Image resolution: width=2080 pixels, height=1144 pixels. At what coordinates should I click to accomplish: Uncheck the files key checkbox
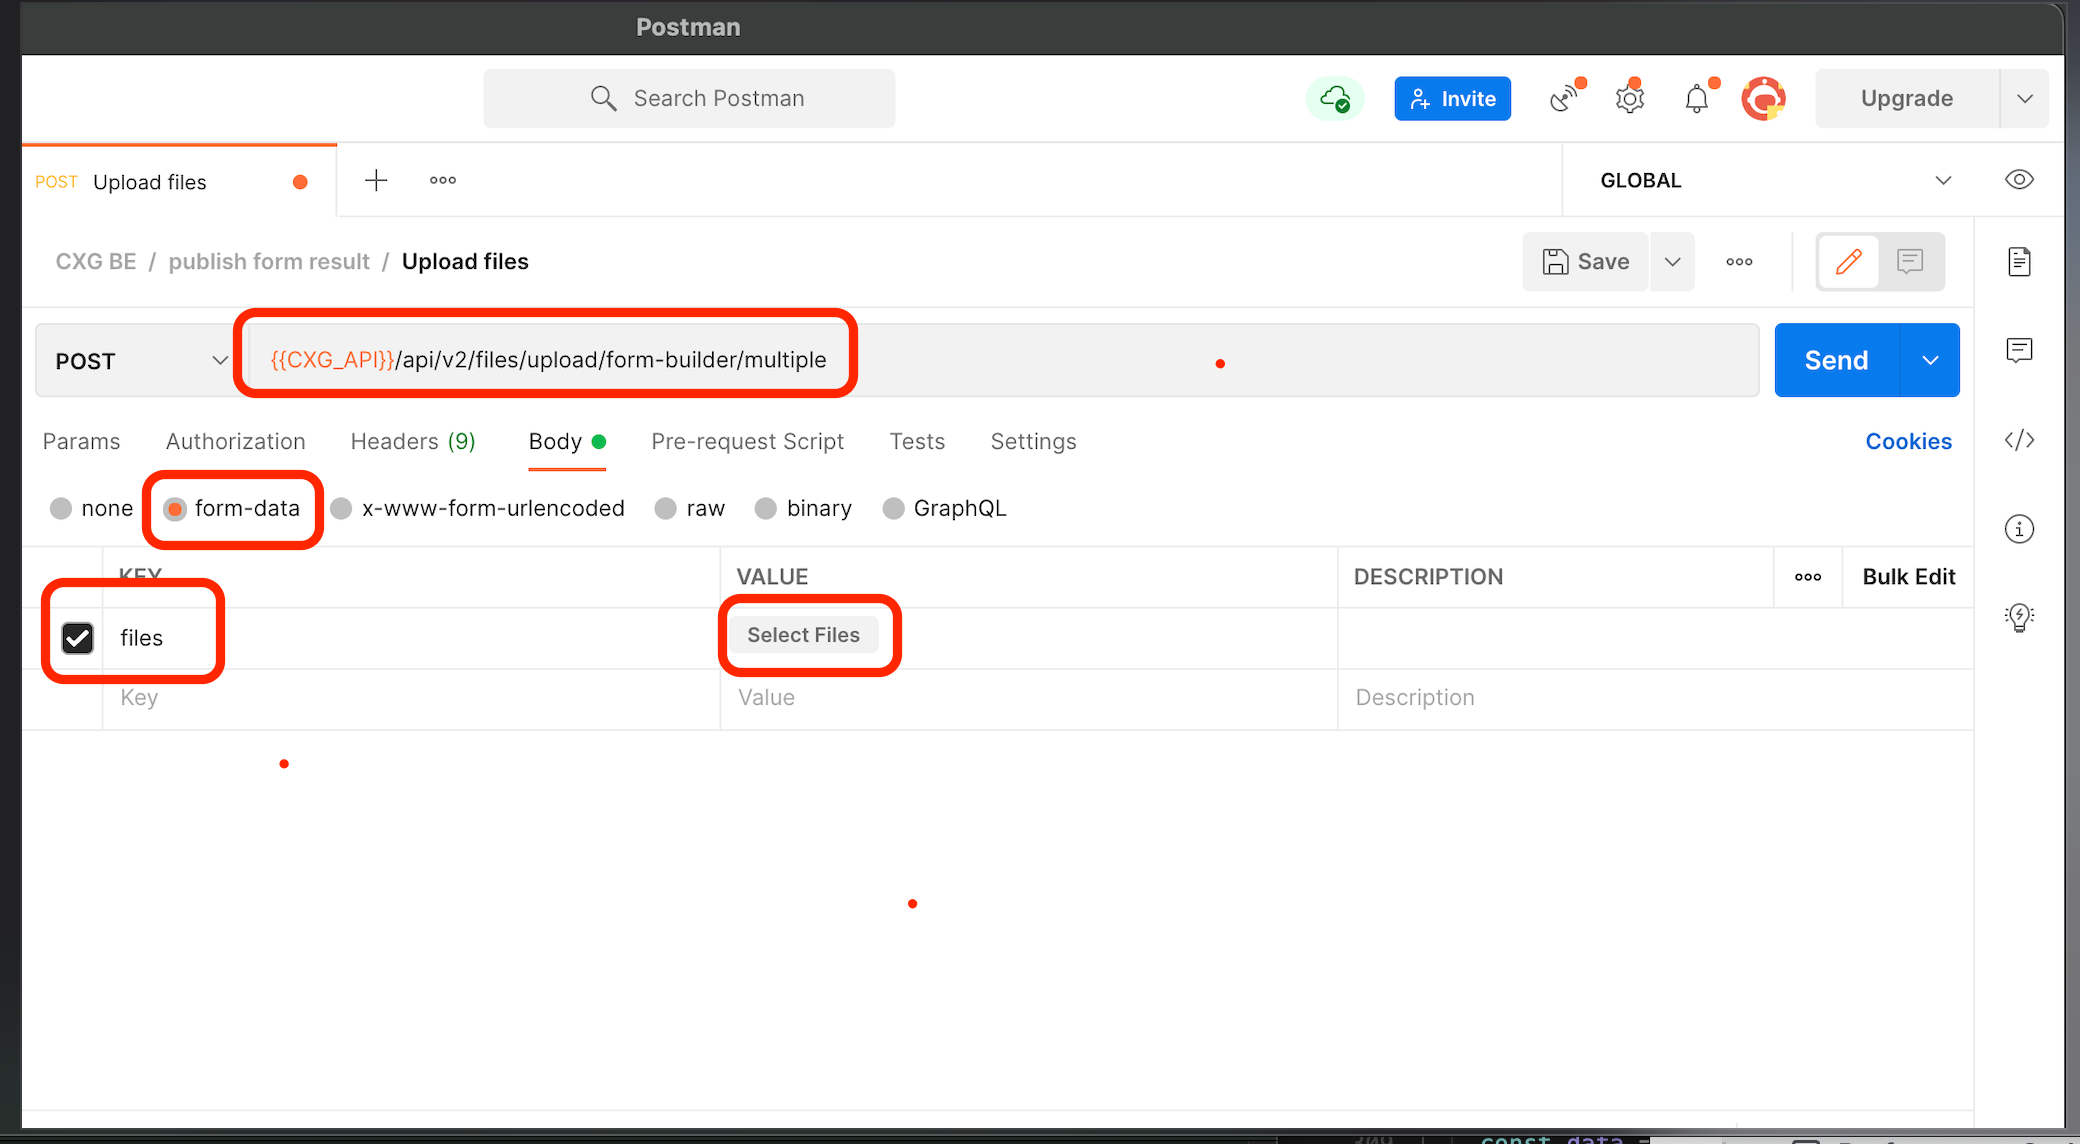(78, 638)
